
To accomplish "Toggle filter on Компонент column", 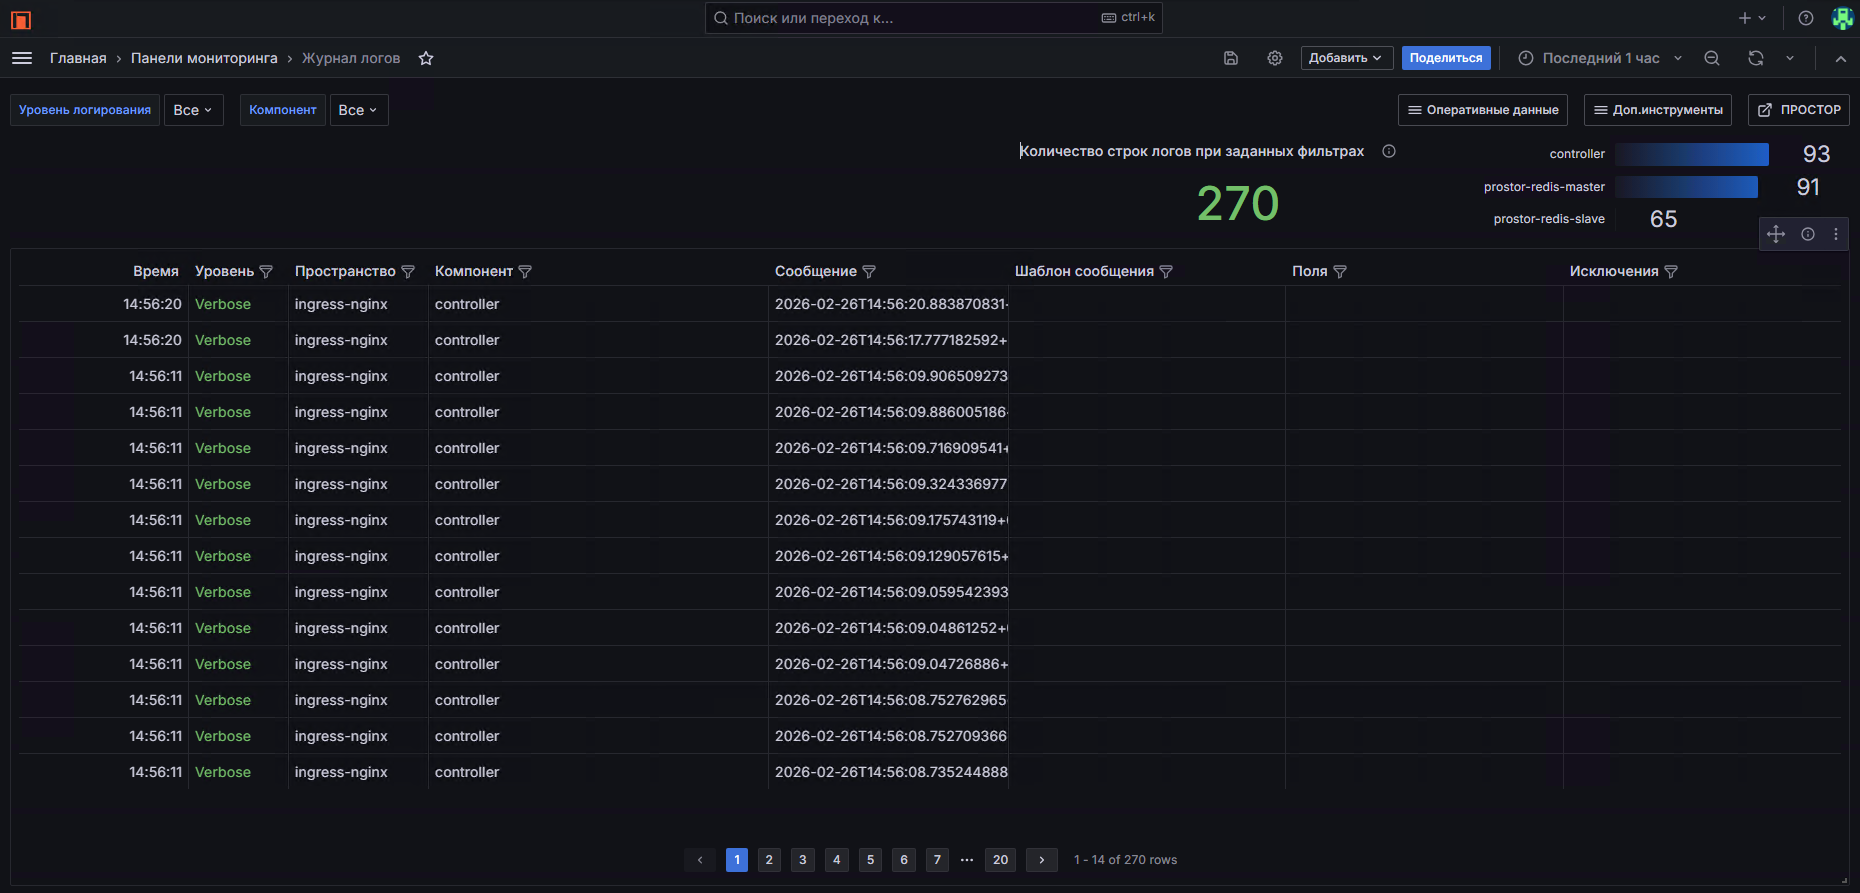I will (x=525, y=272).
